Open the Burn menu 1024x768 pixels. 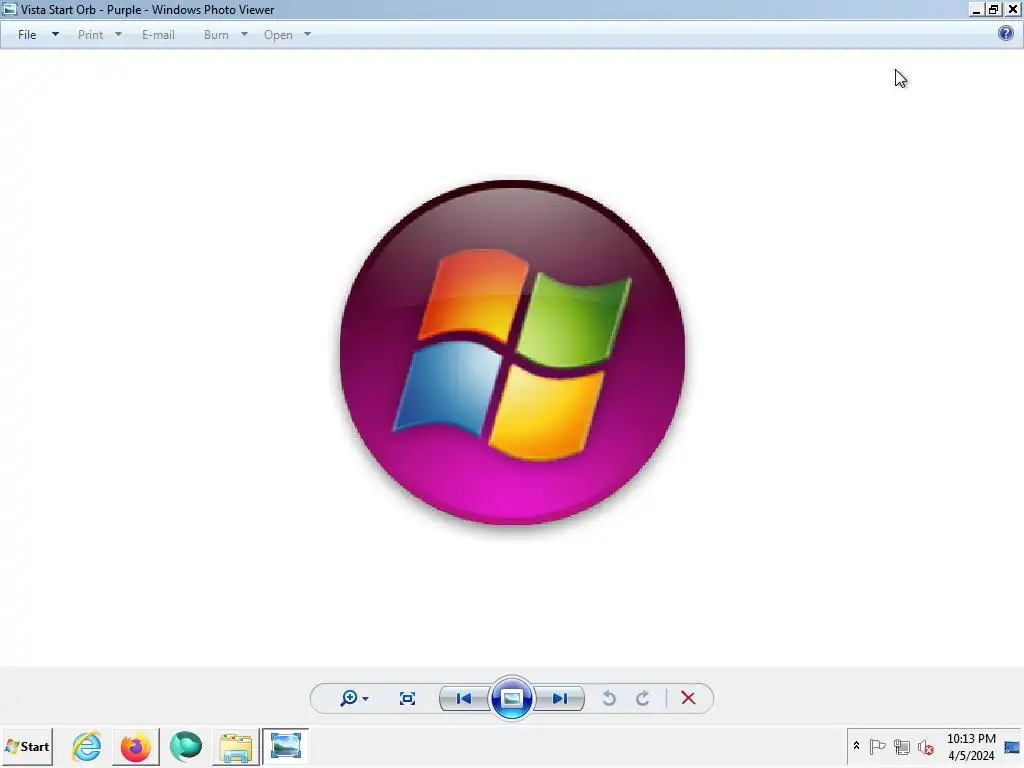tap(216, 35)
